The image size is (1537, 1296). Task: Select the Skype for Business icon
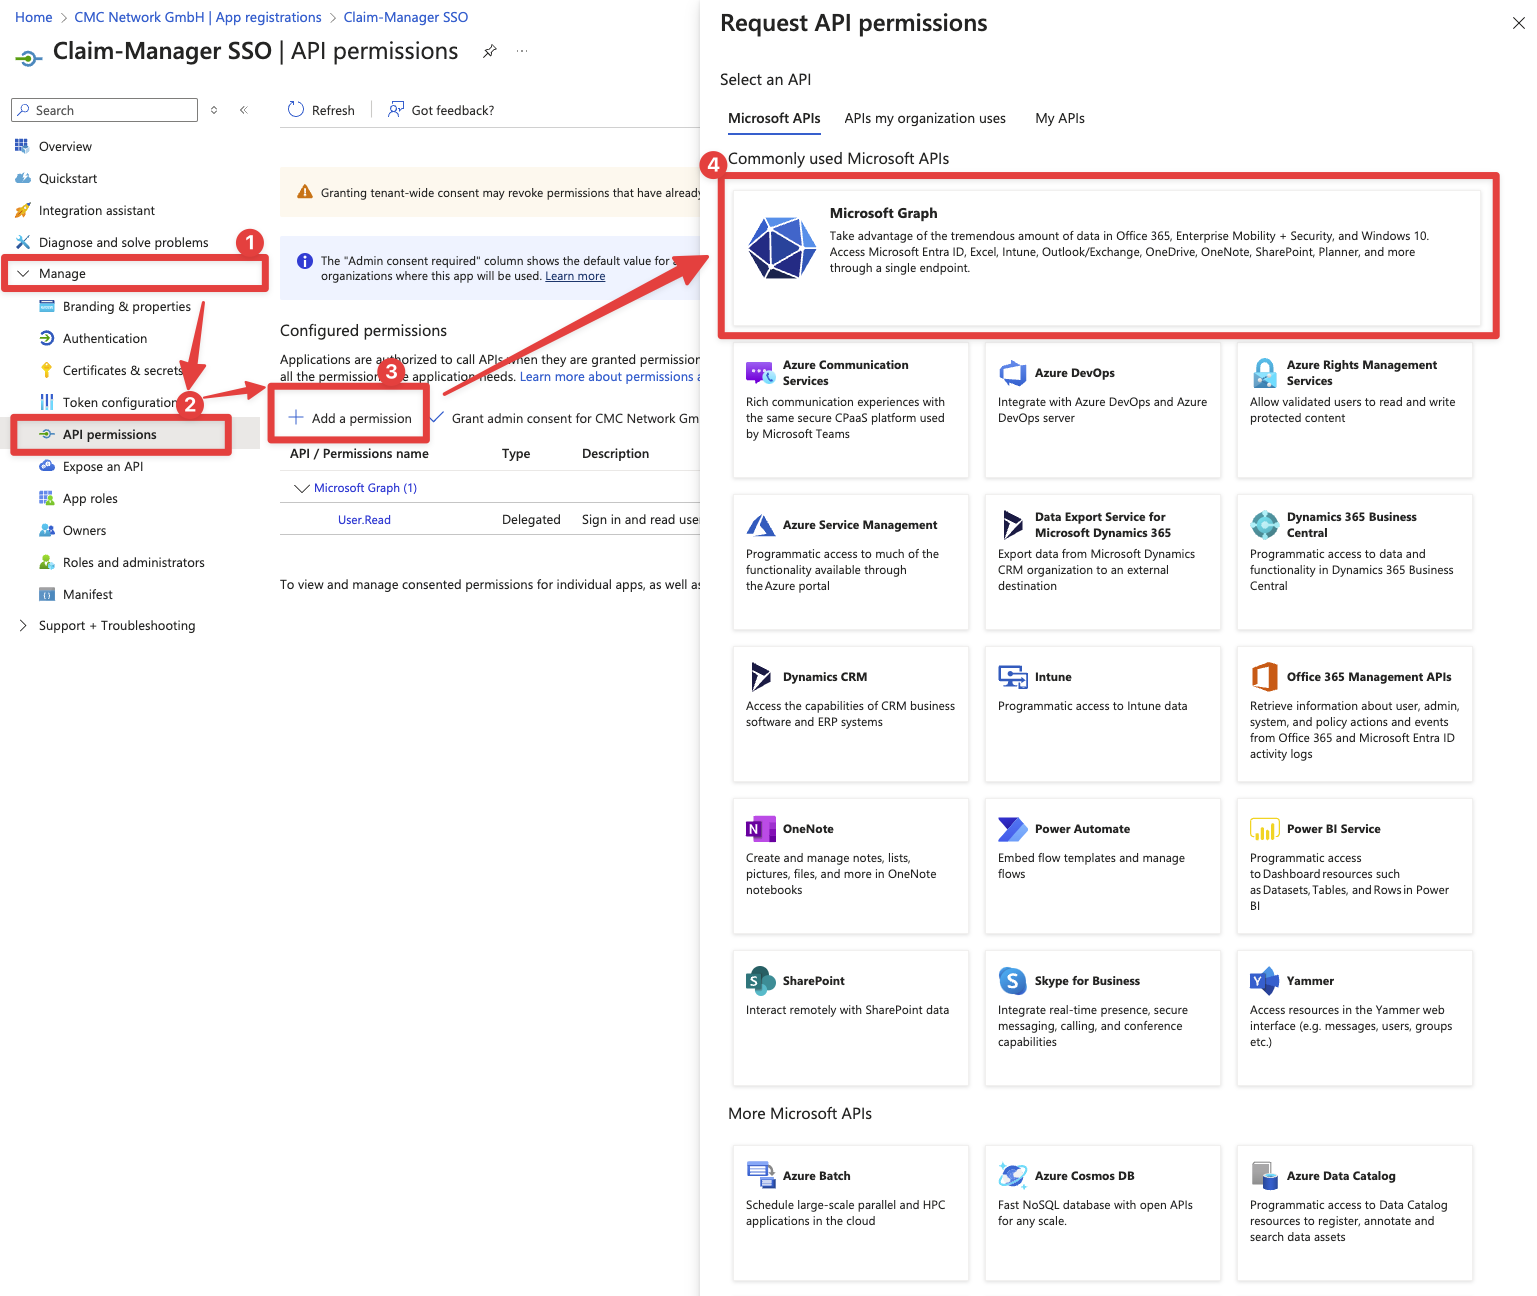pyautogui.click(x=1012, y=981)
